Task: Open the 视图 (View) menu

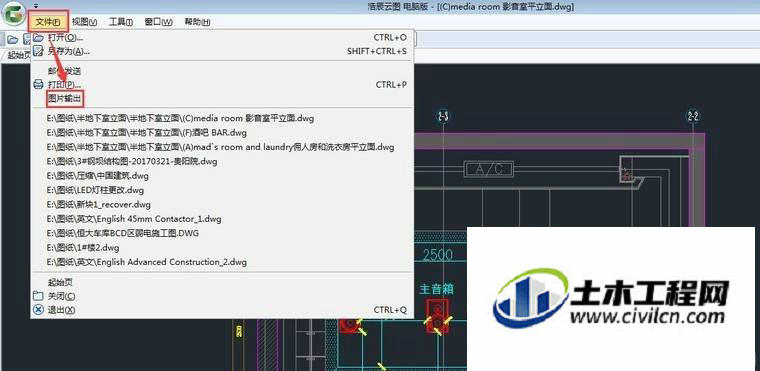Action: (84, 22)
